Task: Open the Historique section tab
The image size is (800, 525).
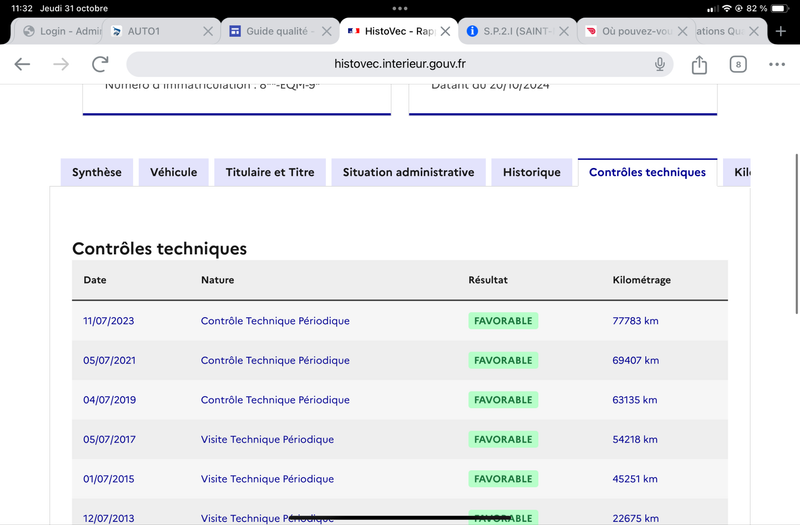Action: click(x=532, y=172)
